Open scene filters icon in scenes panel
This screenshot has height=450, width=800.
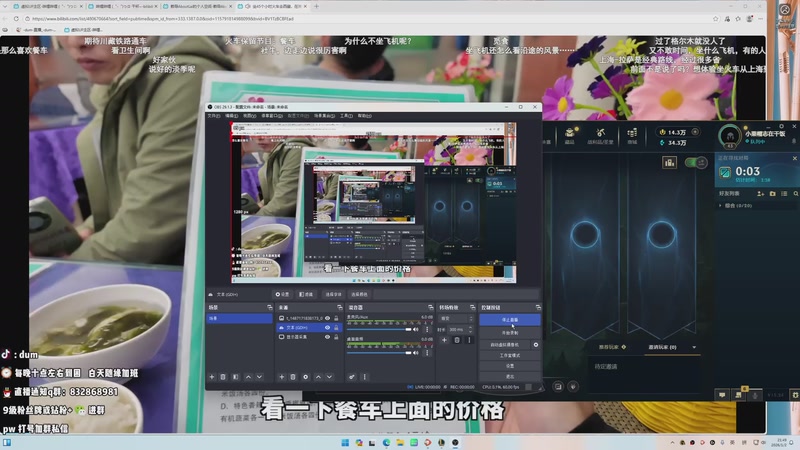pos(235,377)
